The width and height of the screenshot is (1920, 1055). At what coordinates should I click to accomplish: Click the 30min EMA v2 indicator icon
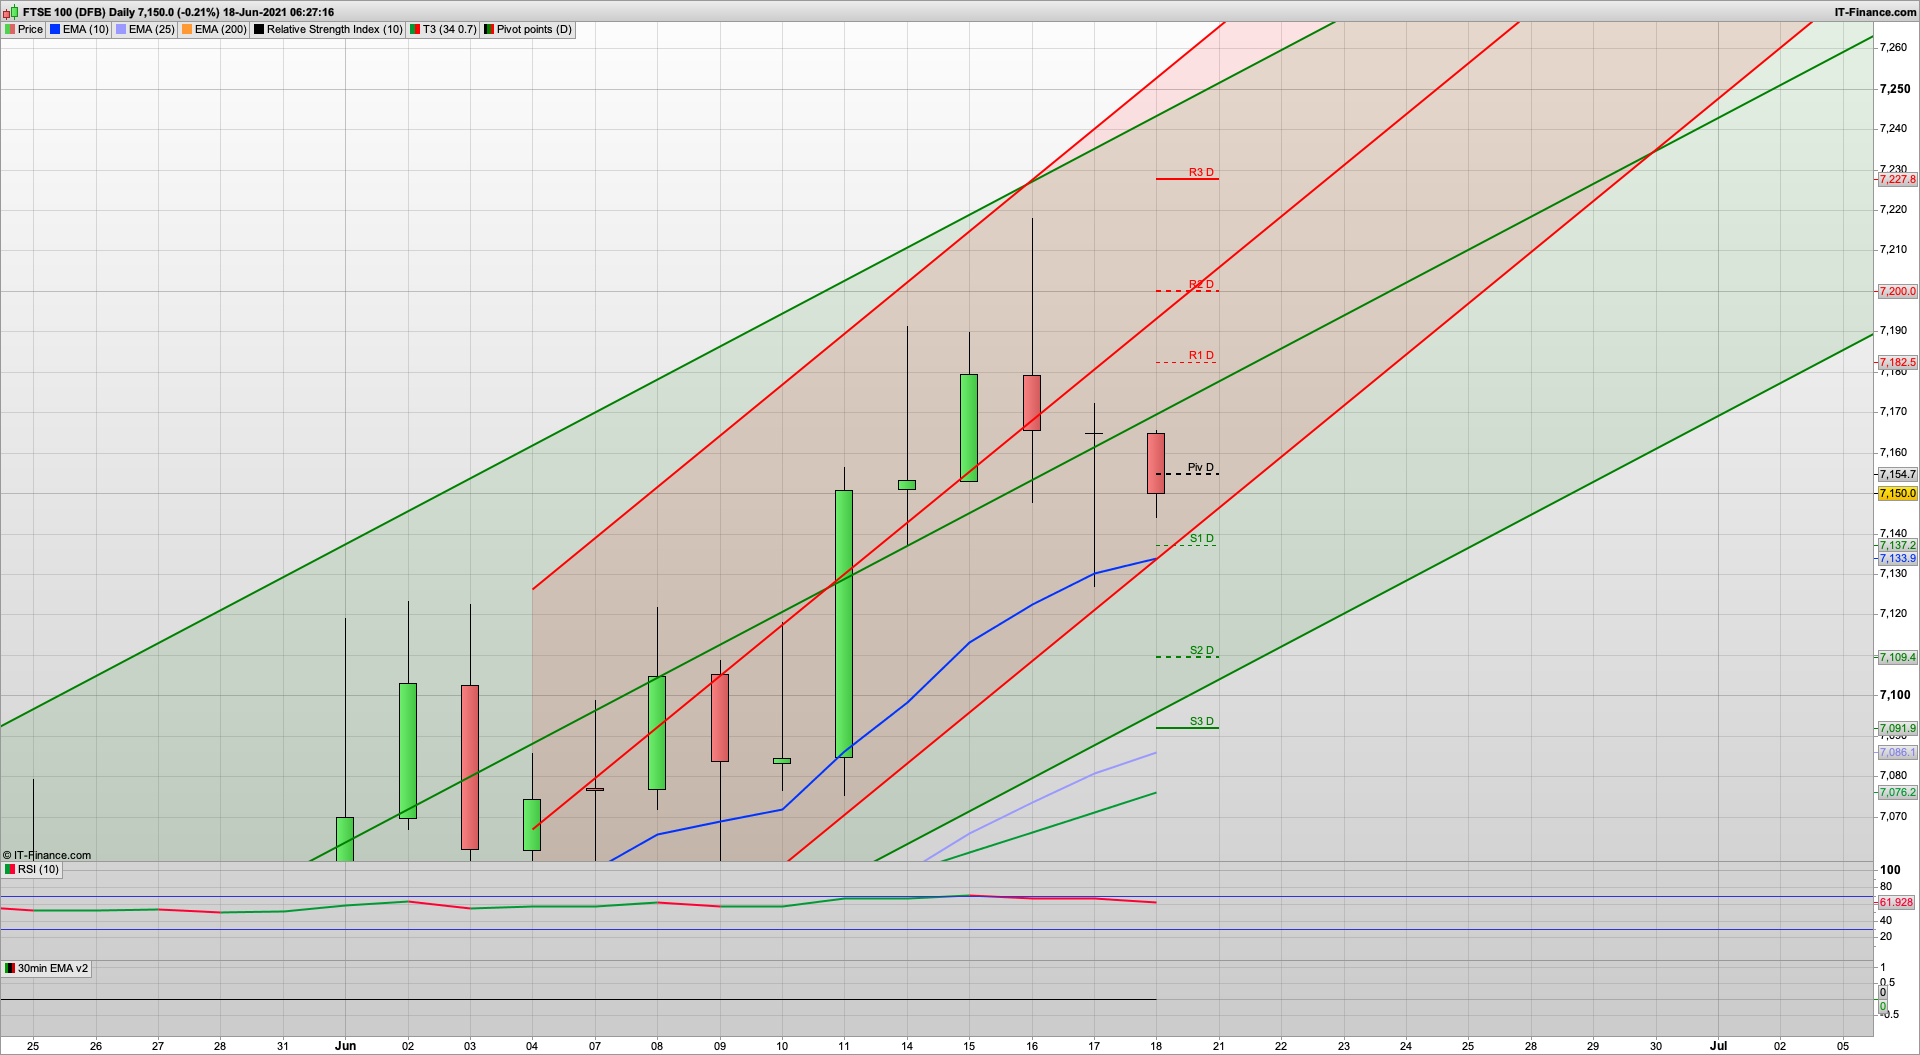(8, 968)
